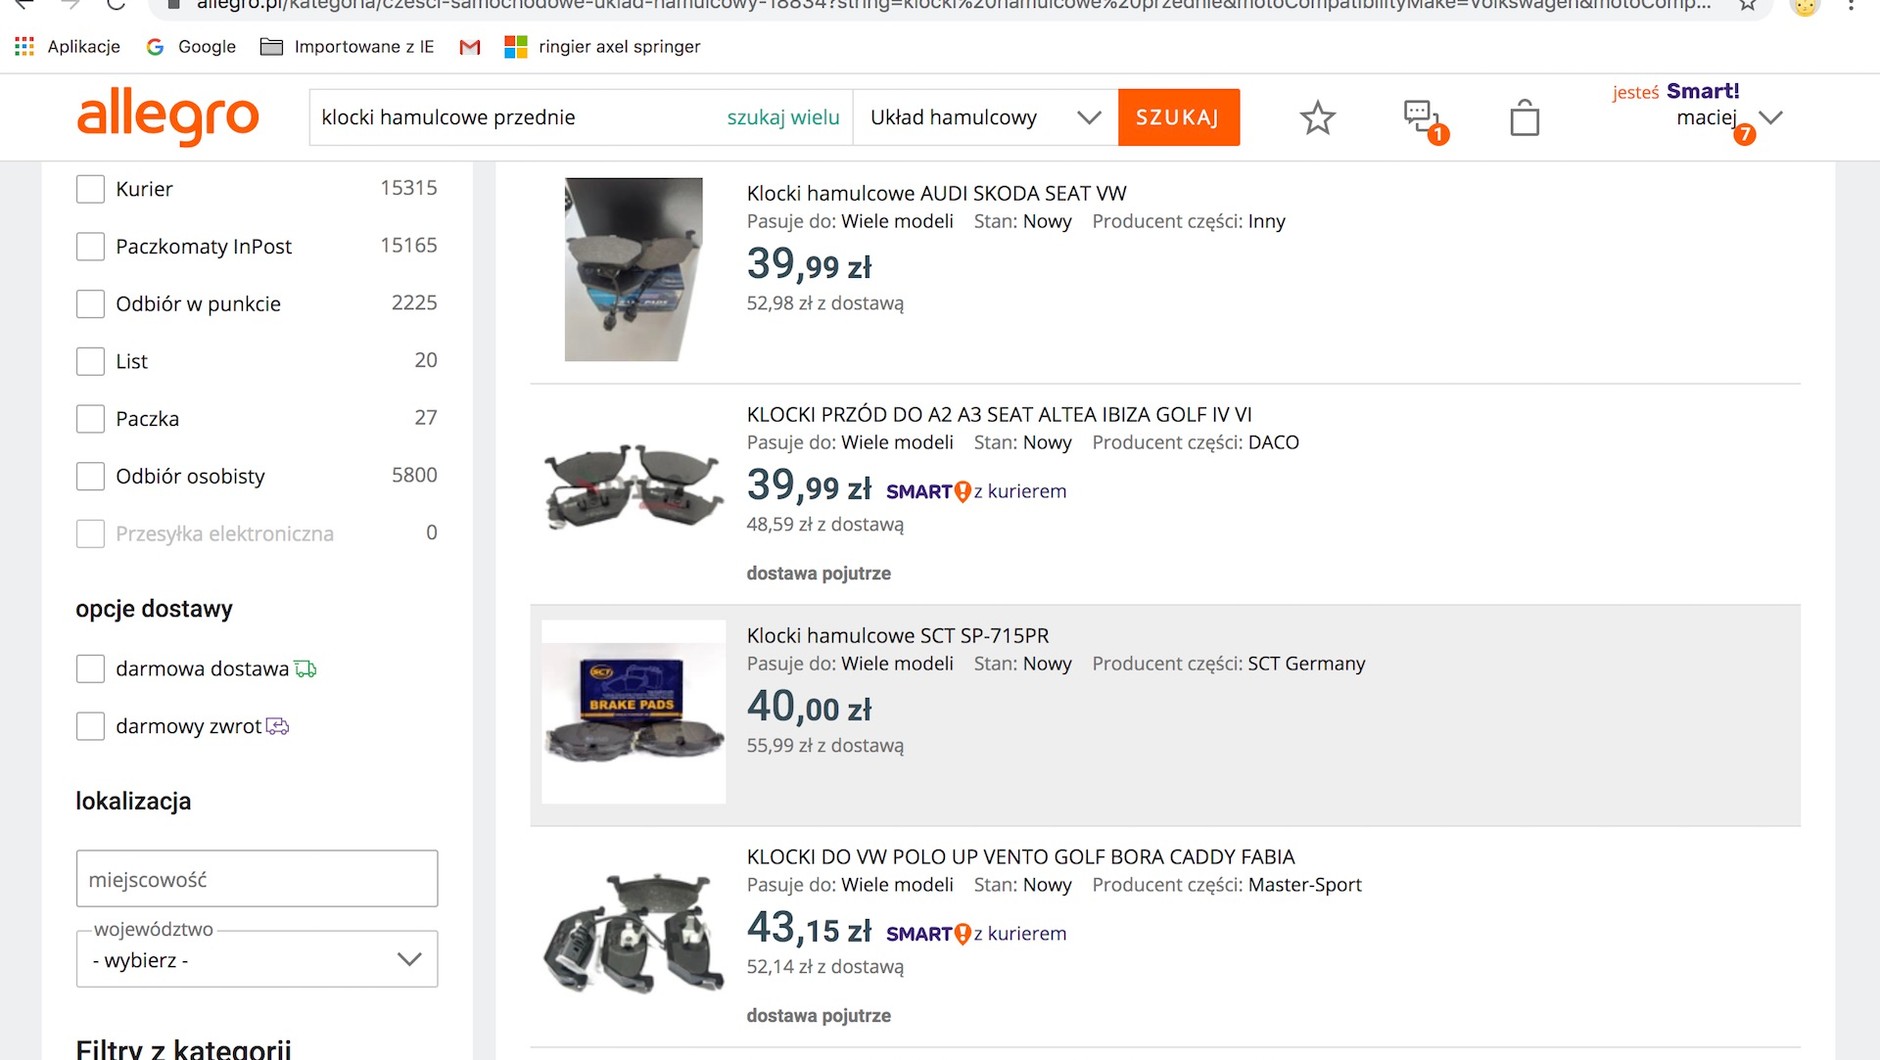This screenshot has width=1880, height=1060.
Task: Expand the maciej account menu chevron
Action: (x=1771, y=118)
